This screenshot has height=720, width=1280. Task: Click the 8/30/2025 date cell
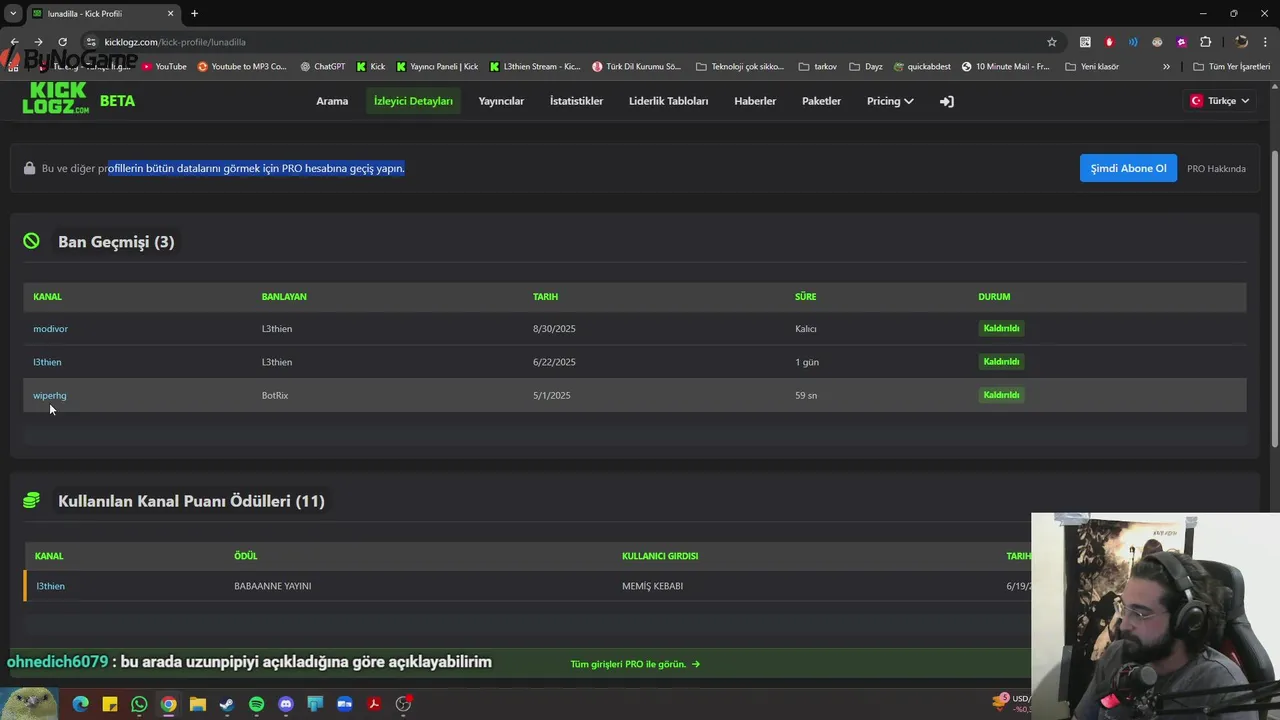point(554,329)
